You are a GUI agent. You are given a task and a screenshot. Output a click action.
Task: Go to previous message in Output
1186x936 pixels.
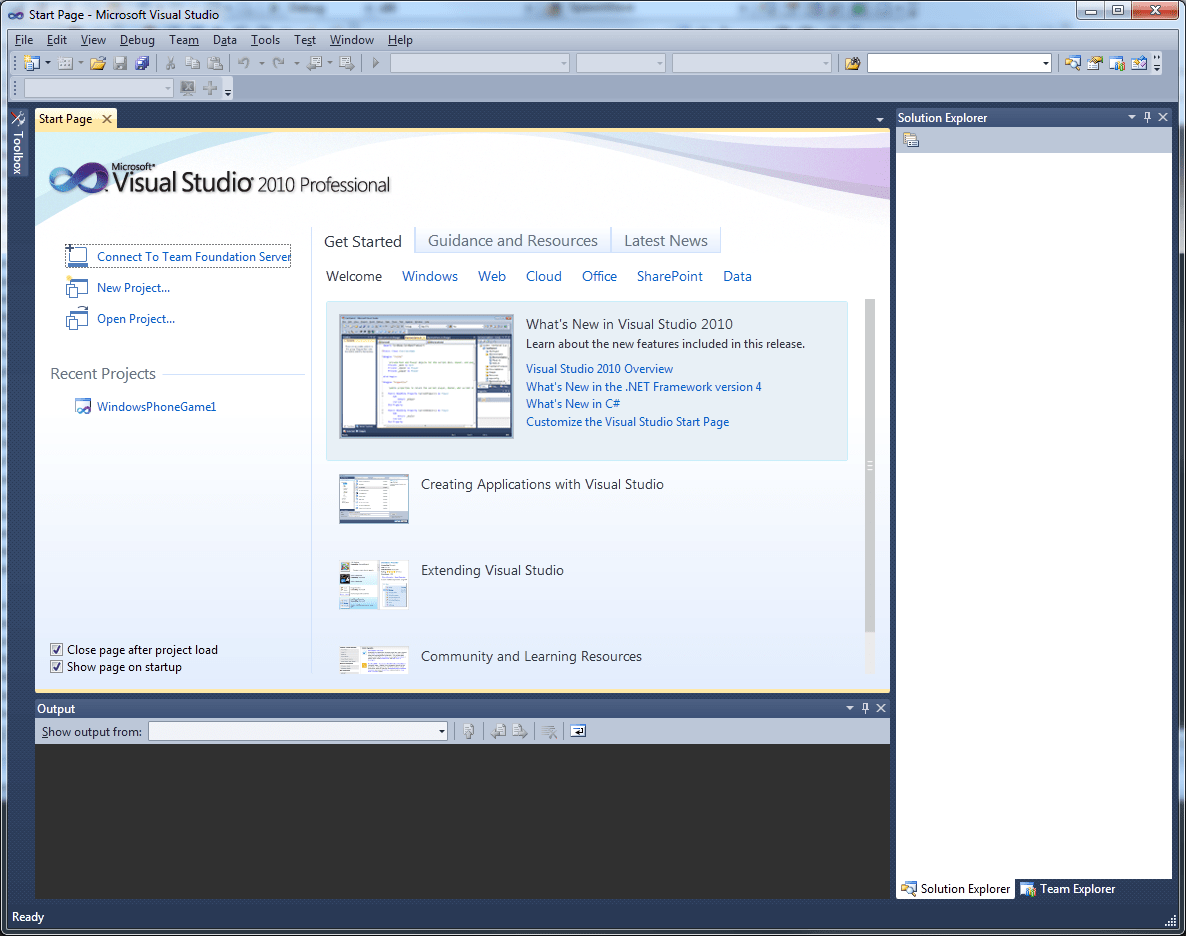click(x=498, y=731)
